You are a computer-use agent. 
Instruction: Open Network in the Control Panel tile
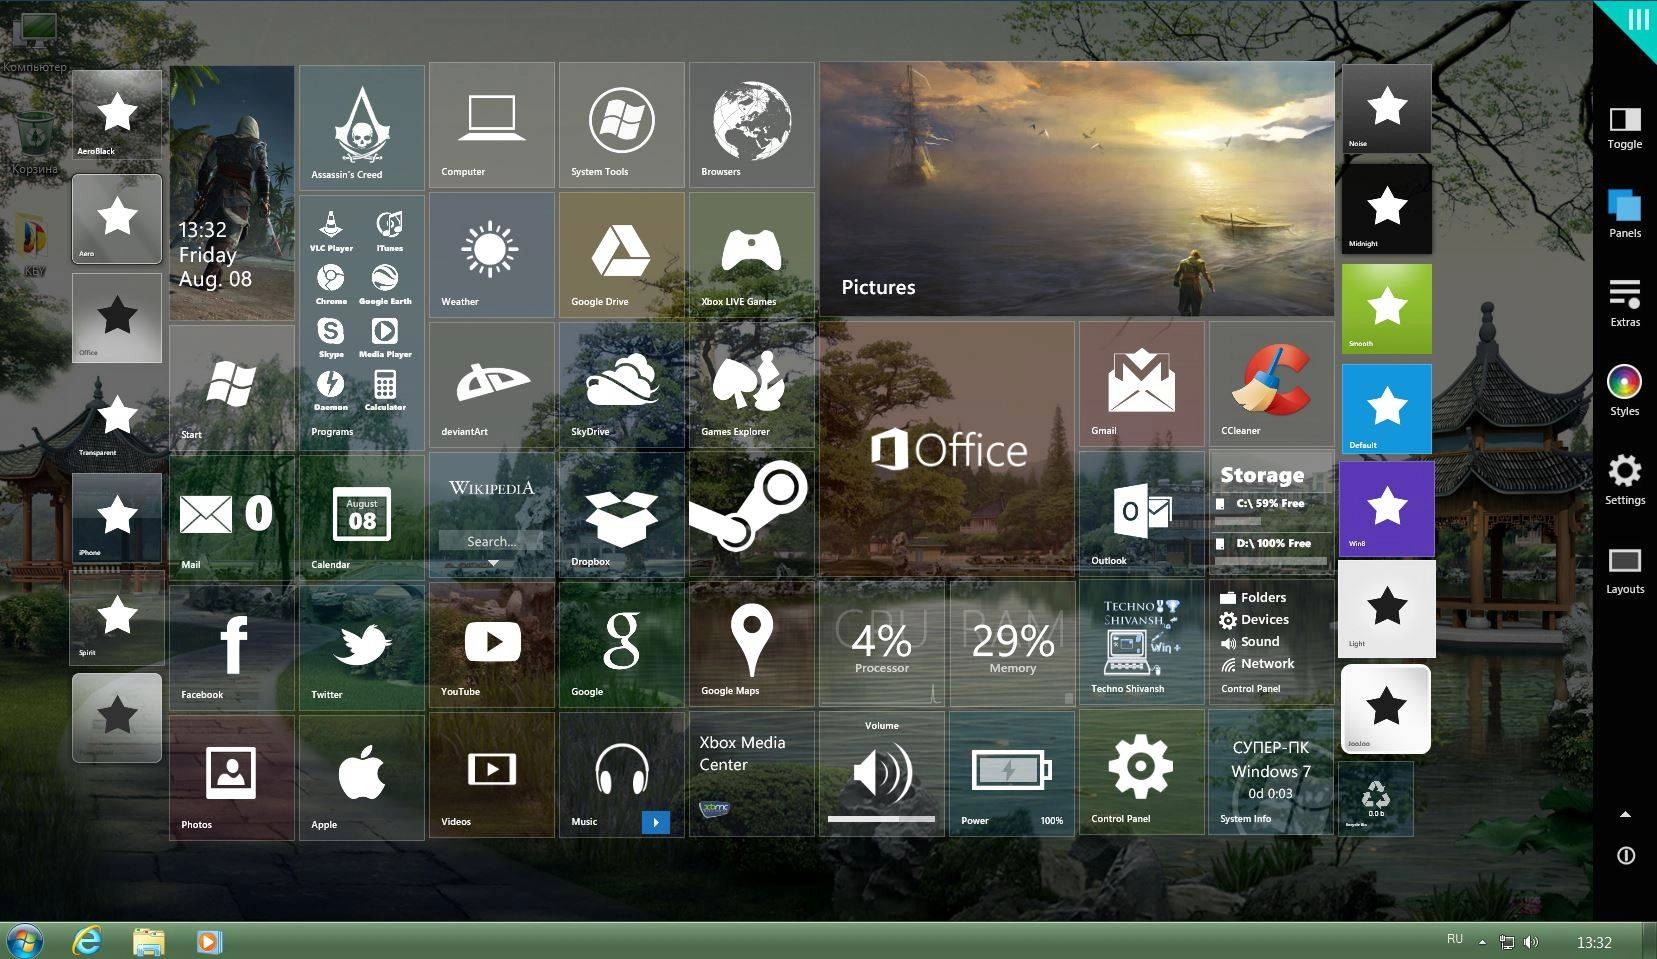(1257, 663)
